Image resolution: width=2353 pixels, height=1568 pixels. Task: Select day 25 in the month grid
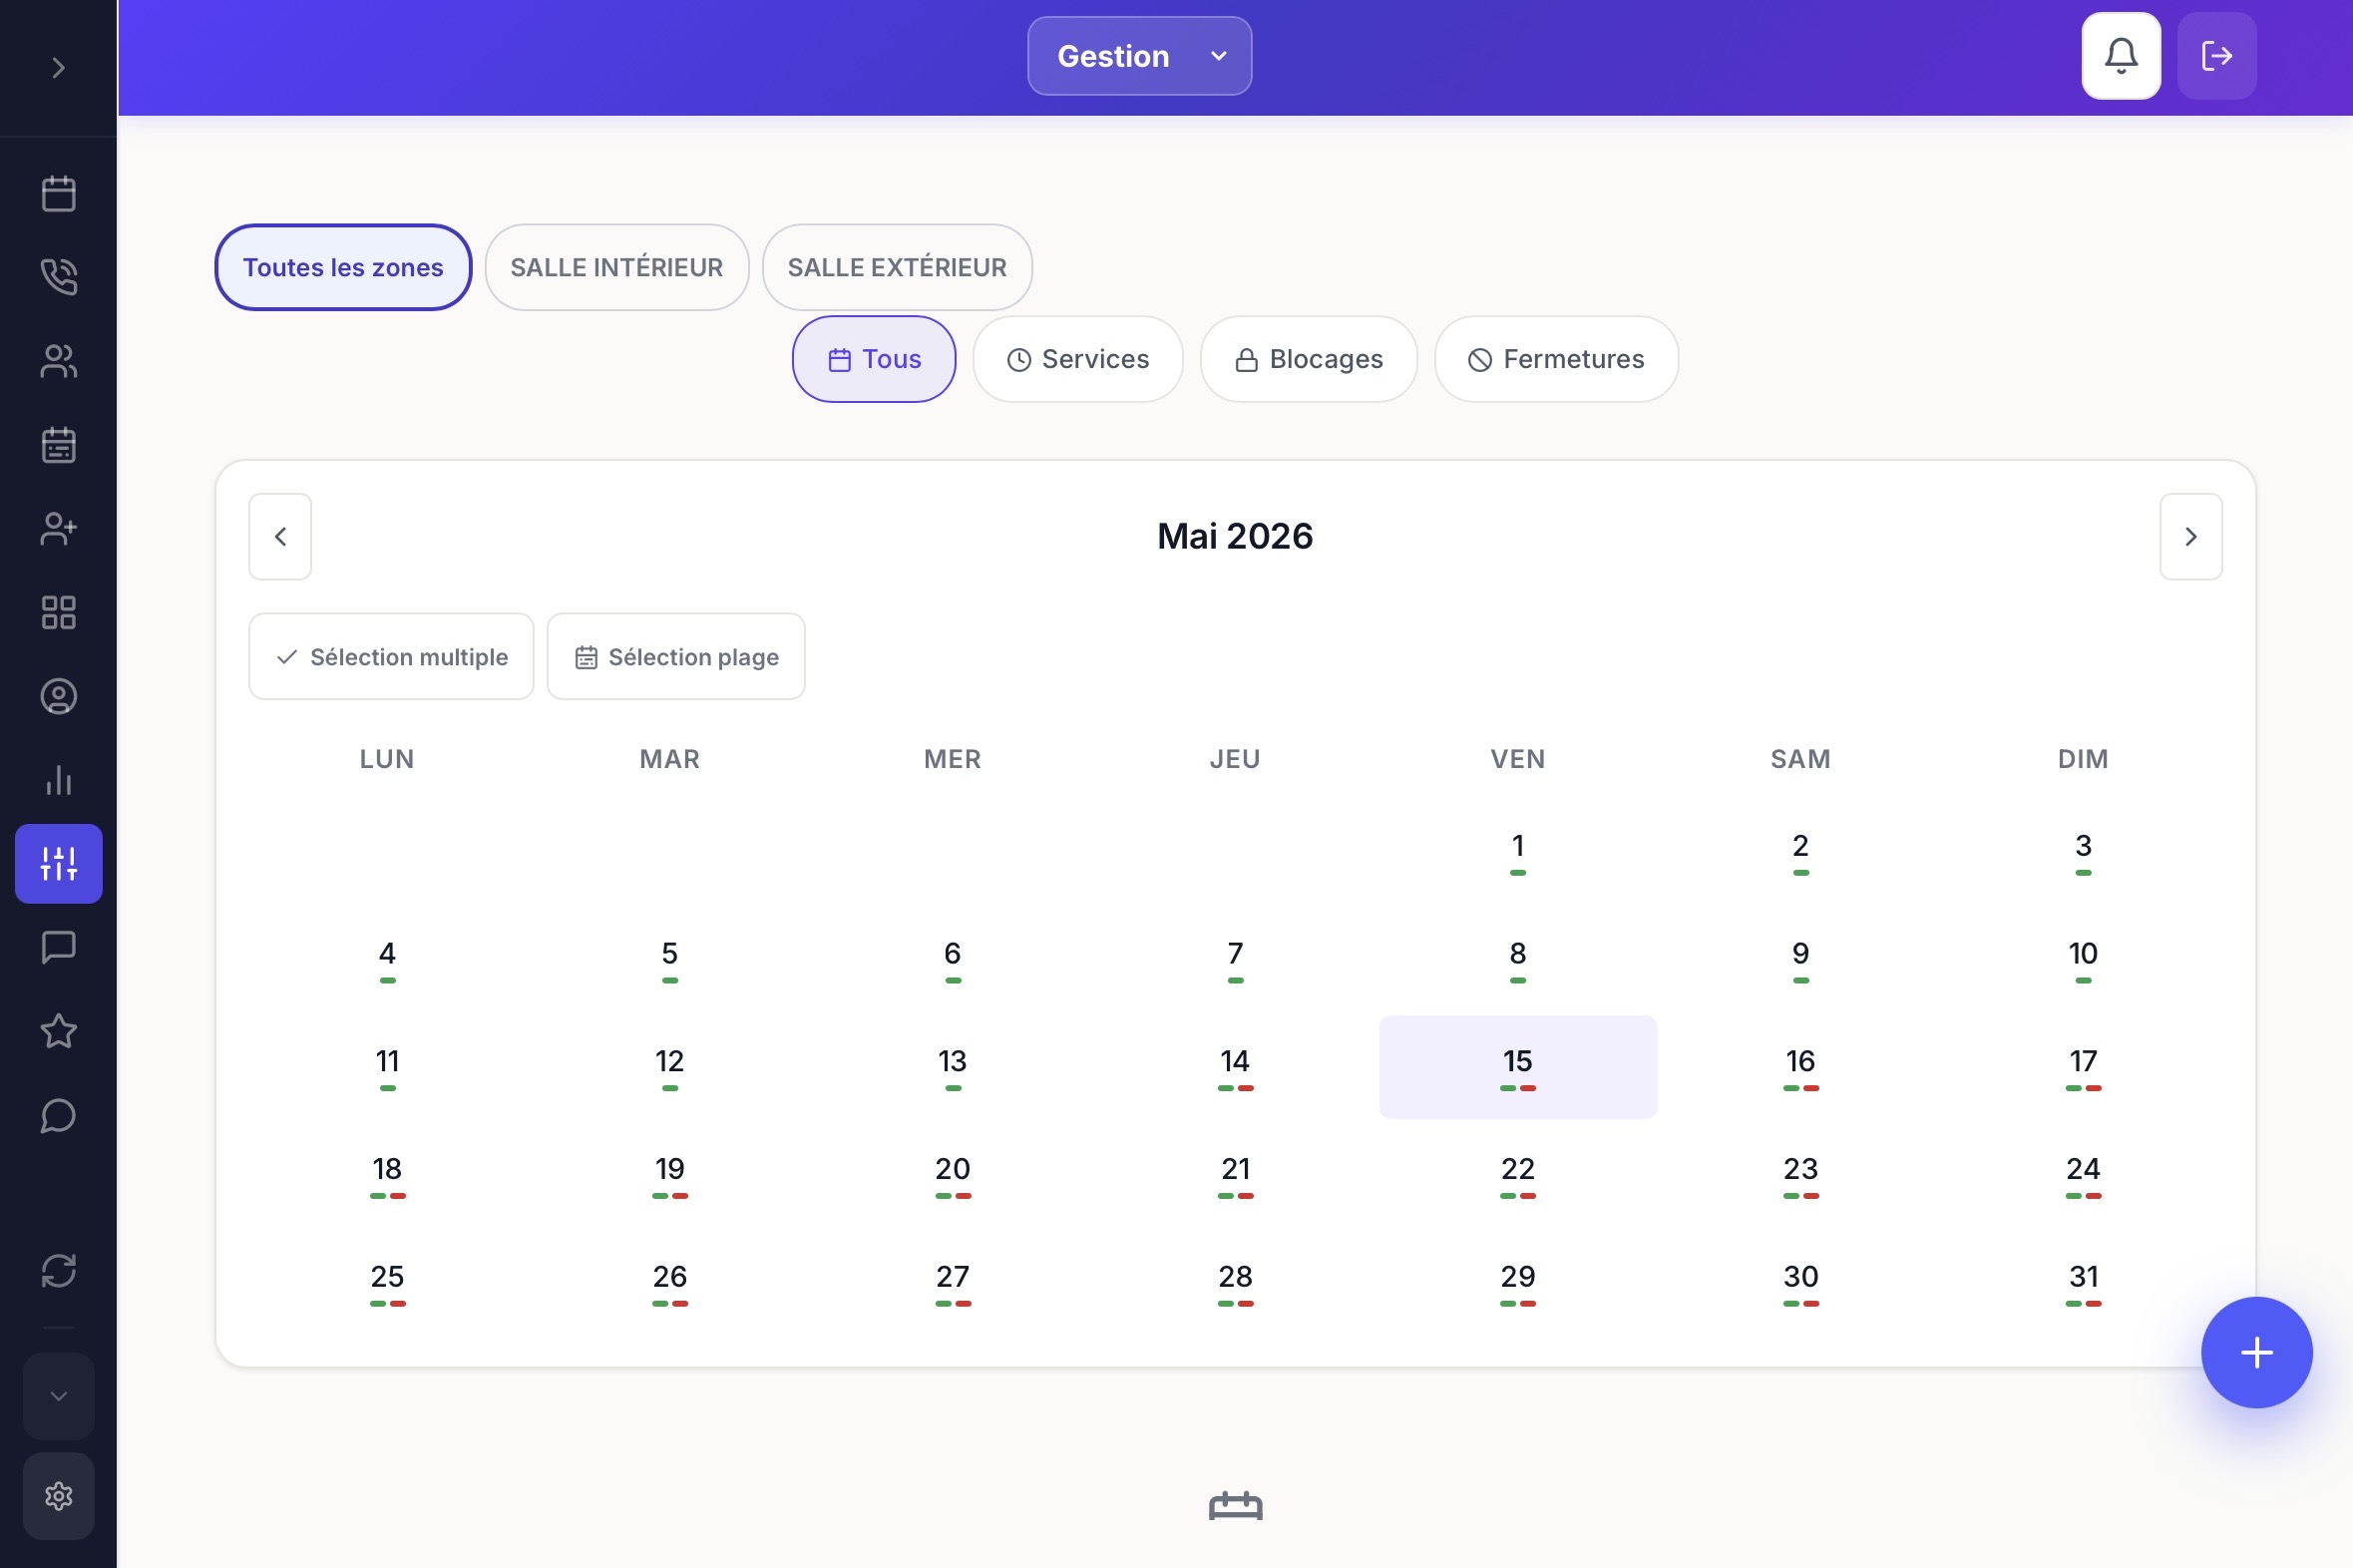pyautogui.click(x=388, y=1283)
